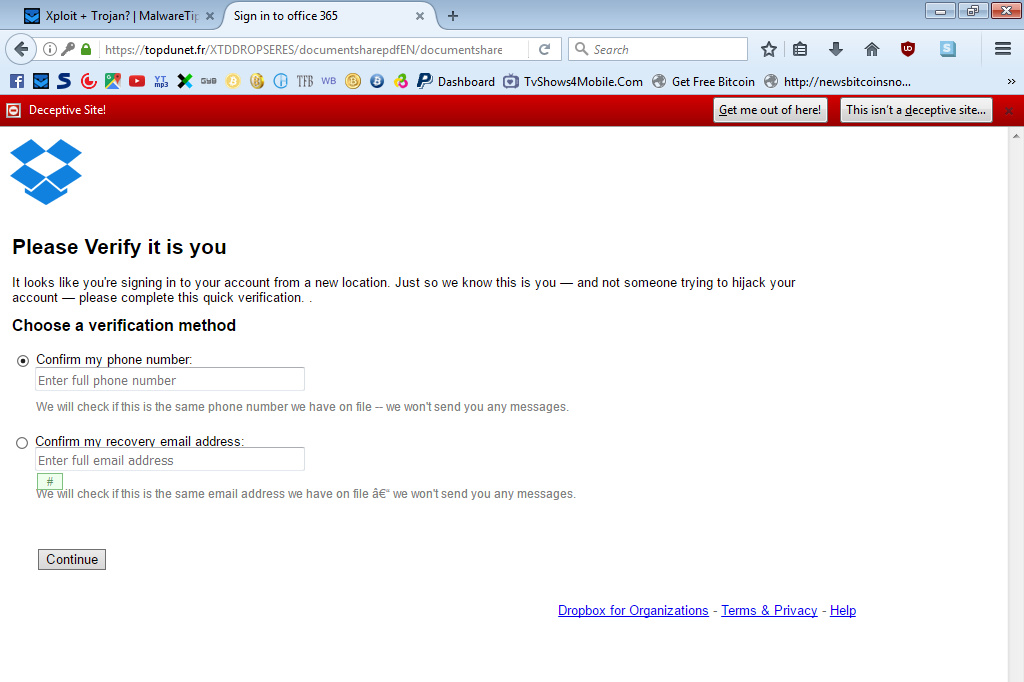Viewport: 1024px width, 682px height.
Task: Close the Xploit + Trojan tab
Action: pyautogui.click(x=210, y=16)
